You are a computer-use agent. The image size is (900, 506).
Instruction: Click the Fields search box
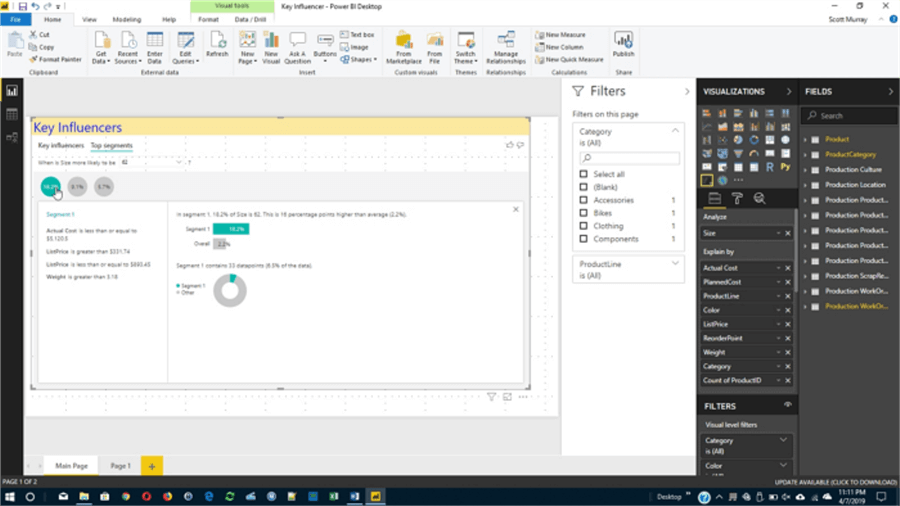849,116
